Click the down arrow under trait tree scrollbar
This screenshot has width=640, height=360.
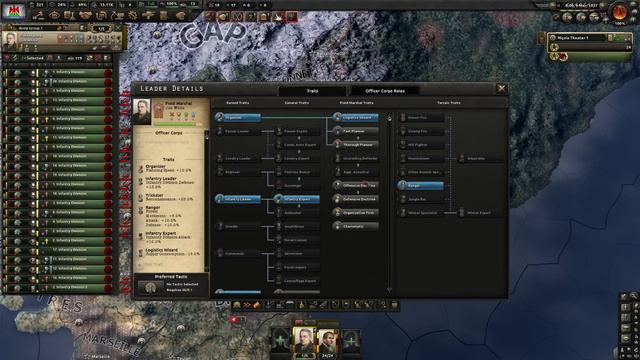coord(389,290)
